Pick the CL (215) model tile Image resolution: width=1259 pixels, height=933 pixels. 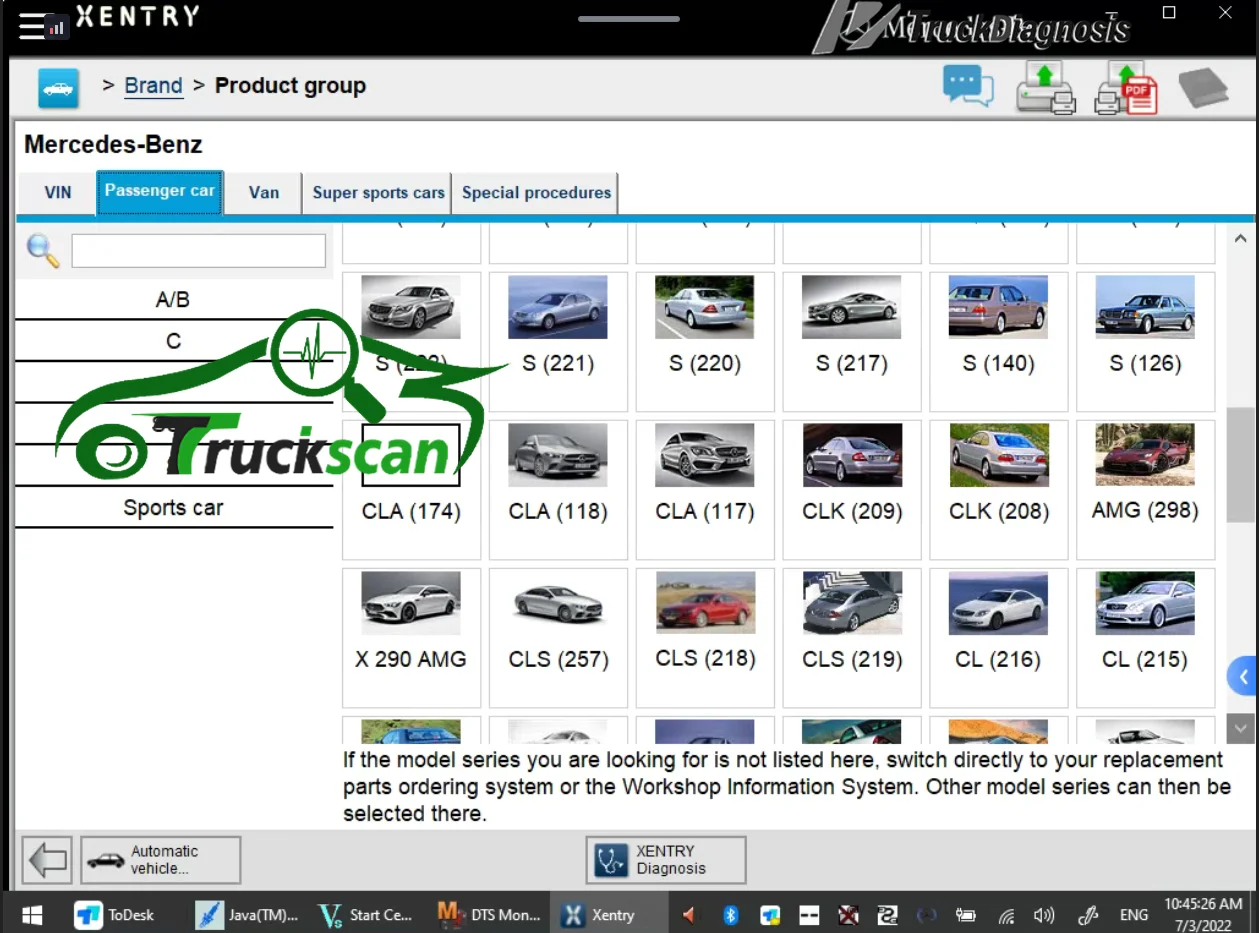pos(1146,637)
